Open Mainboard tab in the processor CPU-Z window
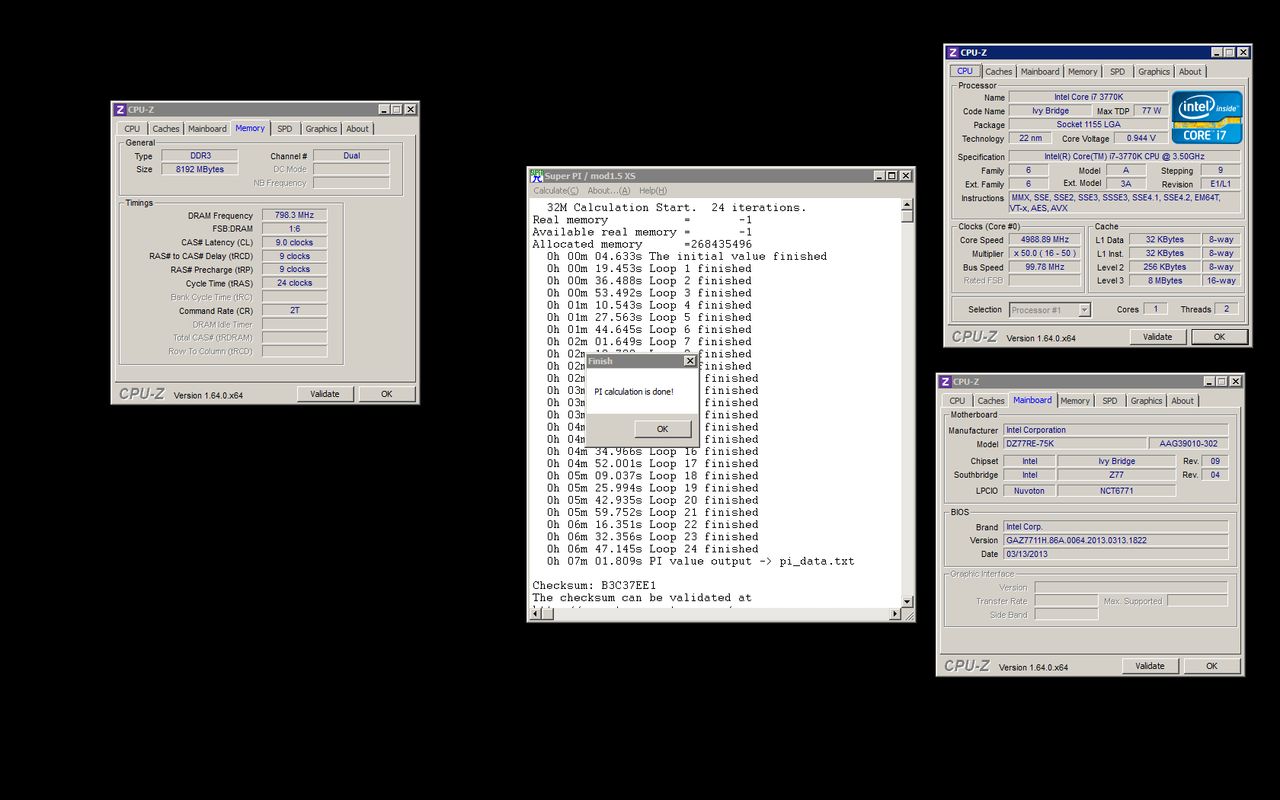 pyautogui.click(x=1040, y=71)
